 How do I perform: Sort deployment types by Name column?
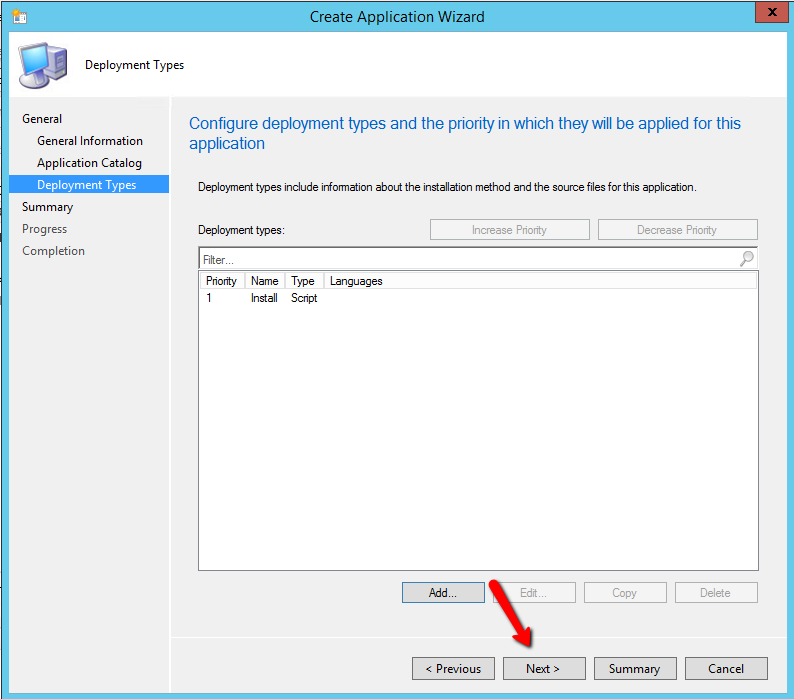coord(264,281)
